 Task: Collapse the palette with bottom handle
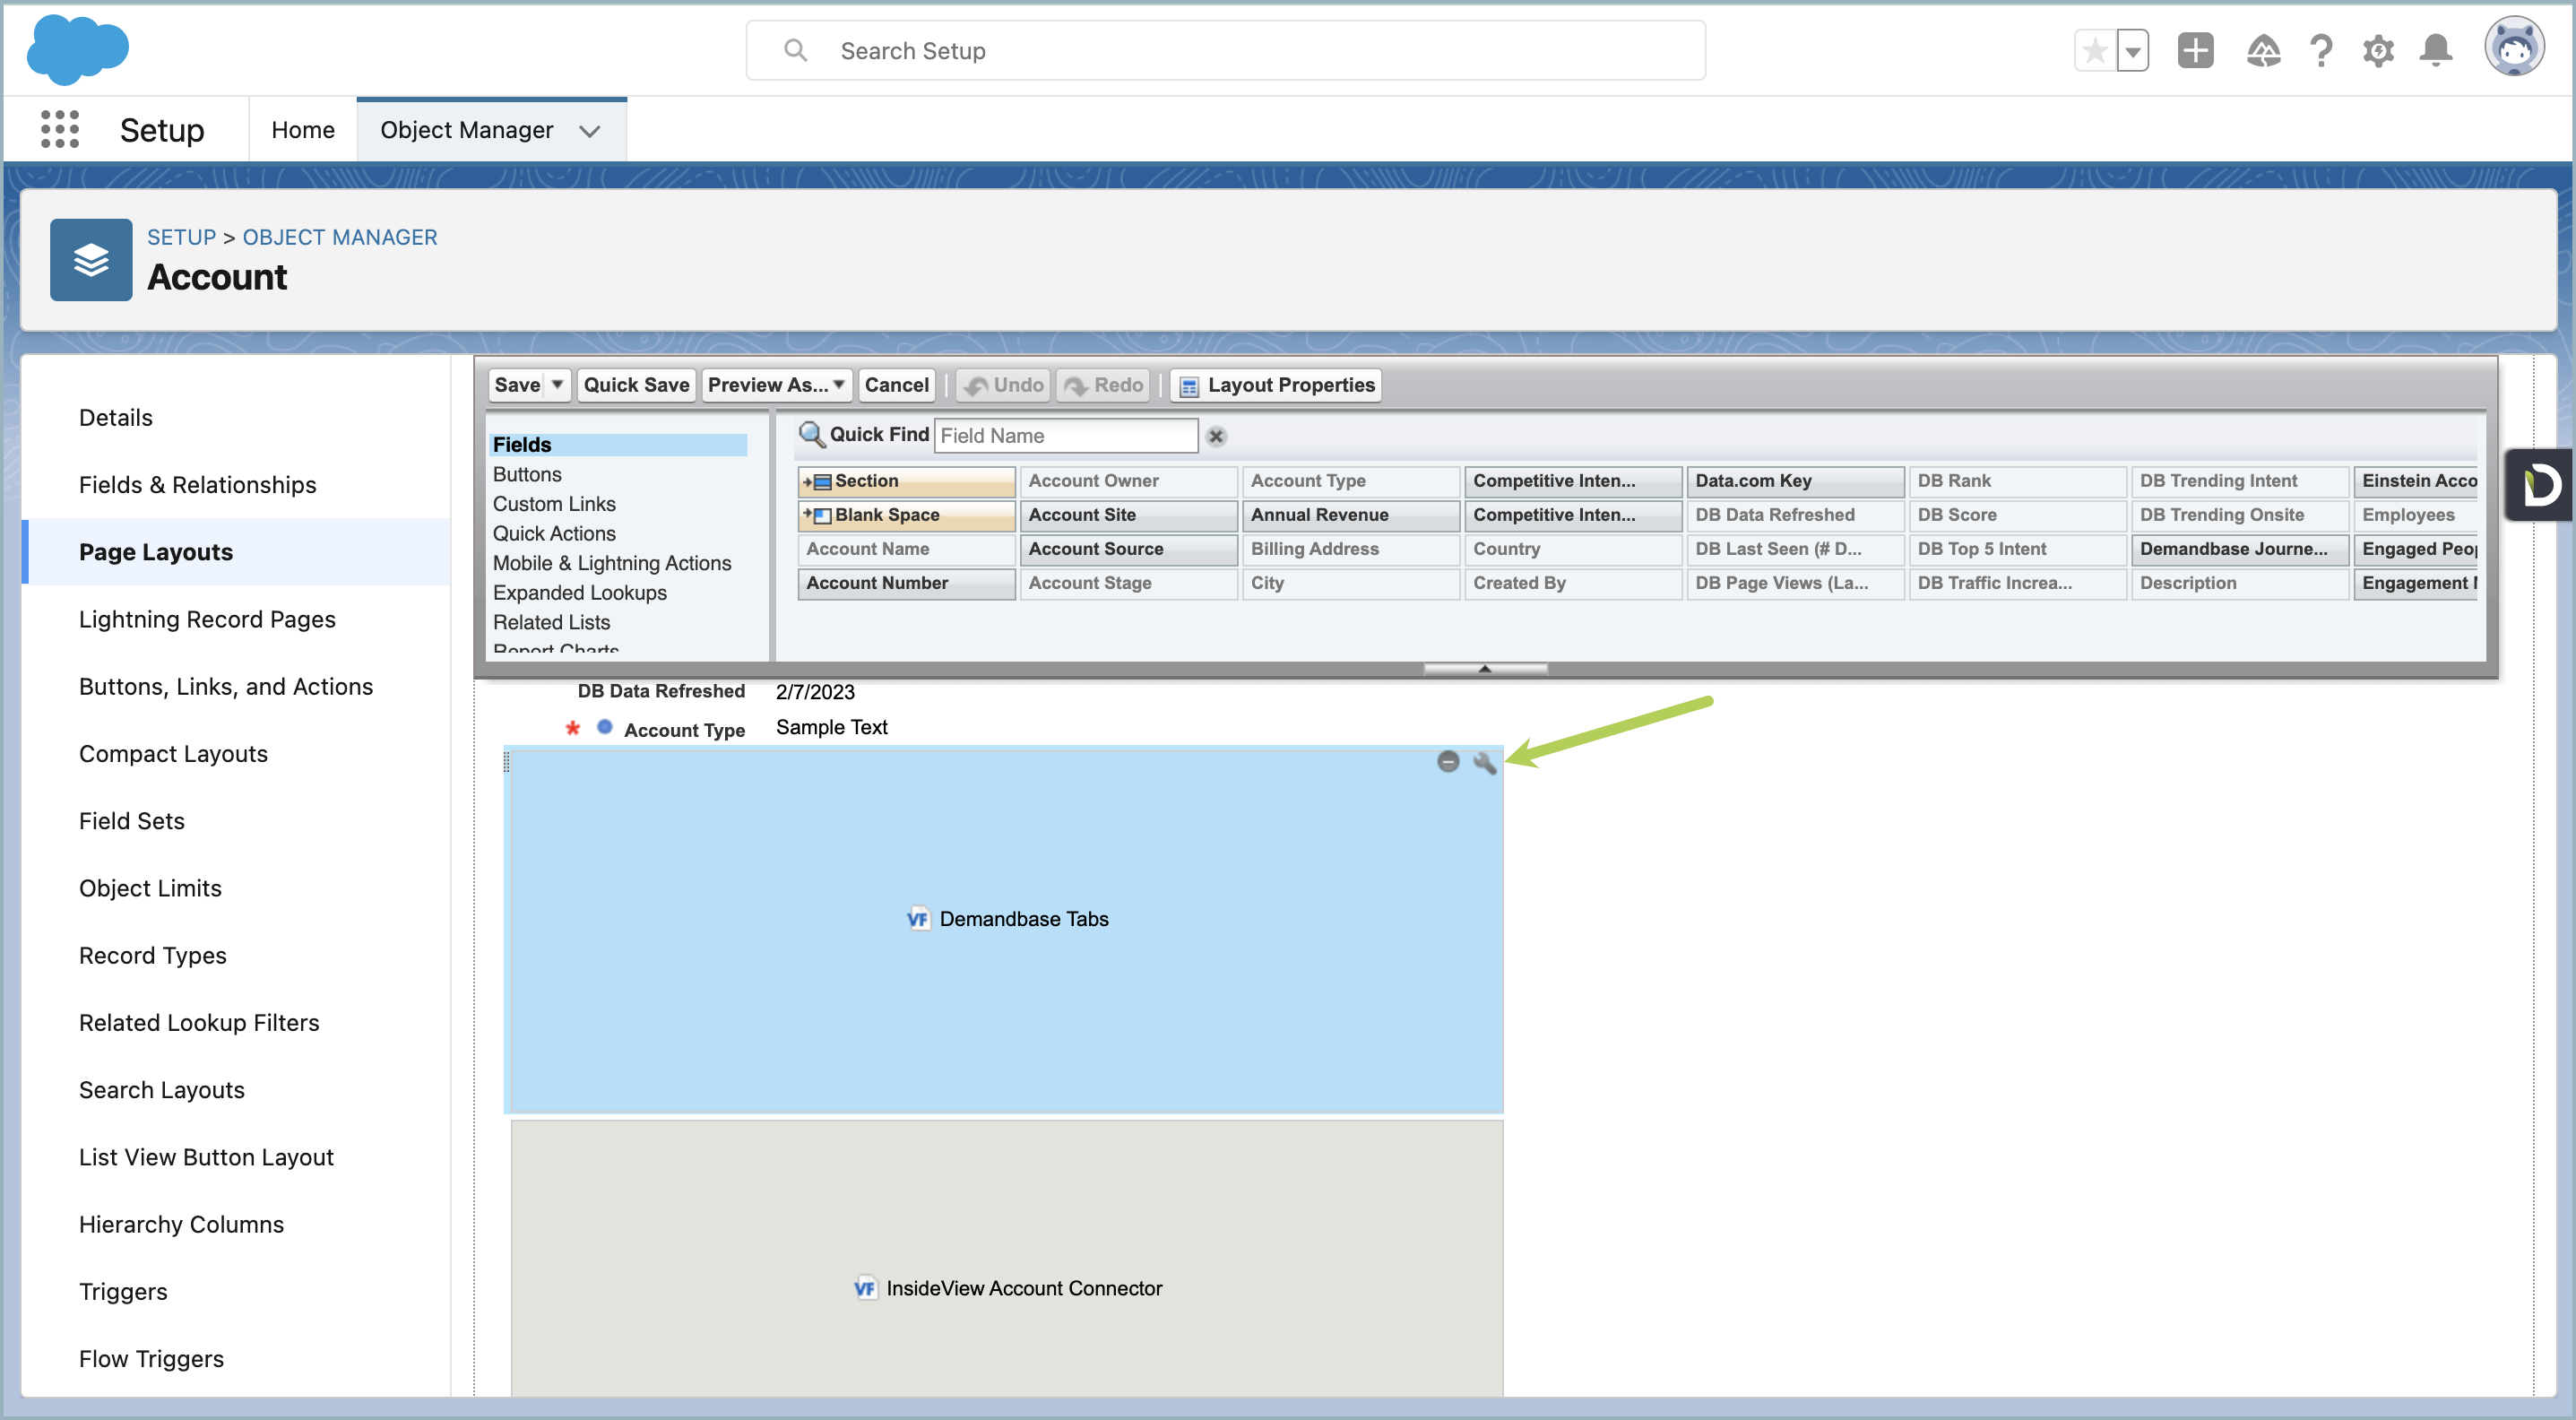pos(1485,668)
